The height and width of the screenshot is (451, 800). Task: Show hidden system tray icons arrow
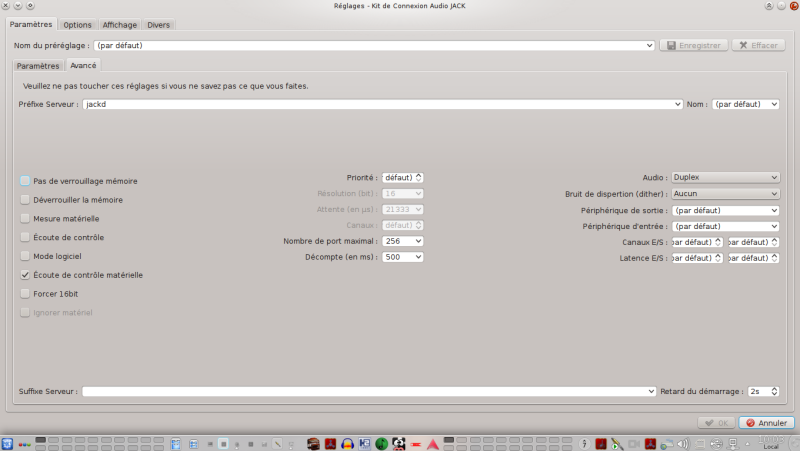click(747, 444)
